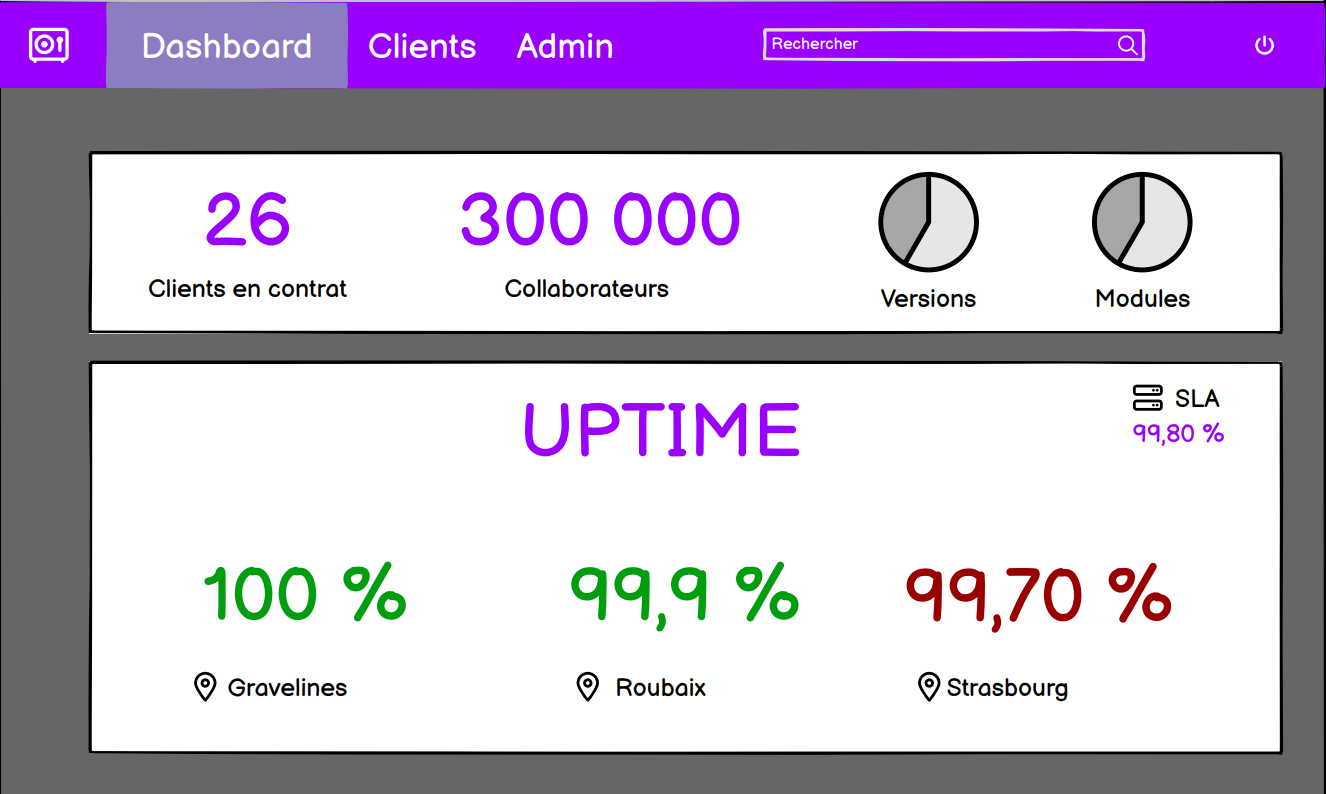1326x794 pixels.
Task: Click the Gravelines location pin icon
Action: [x=205, y=687]
